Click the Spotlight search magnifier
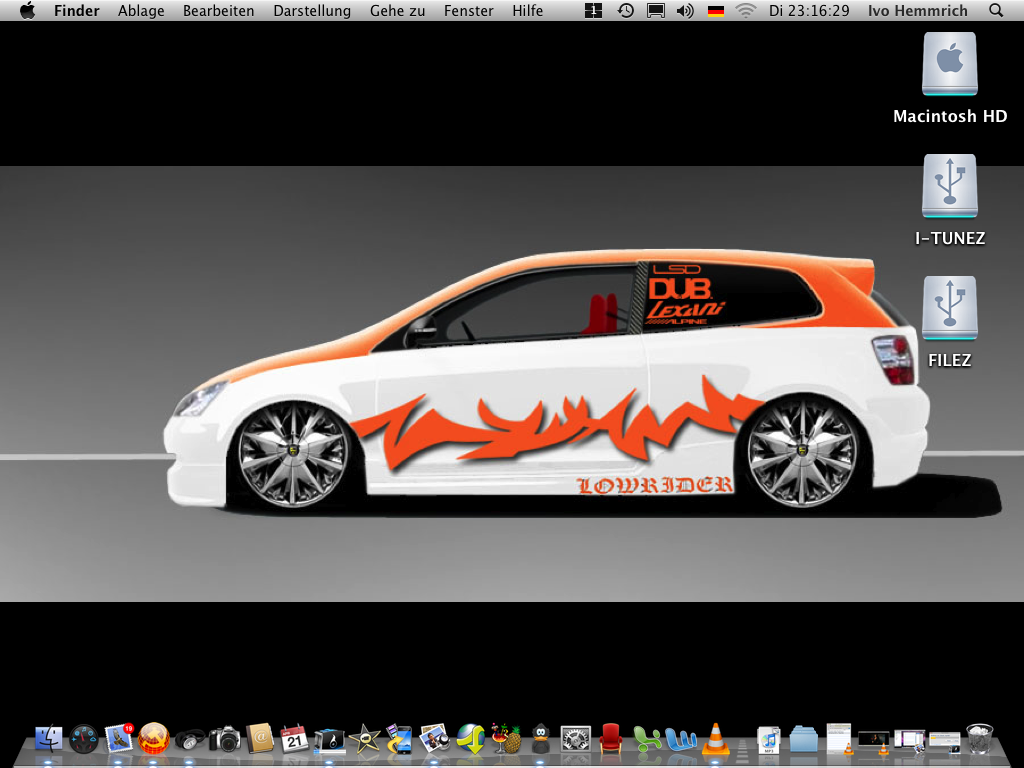The height and width of the screenshot is (768, 1024). [995, 11]
